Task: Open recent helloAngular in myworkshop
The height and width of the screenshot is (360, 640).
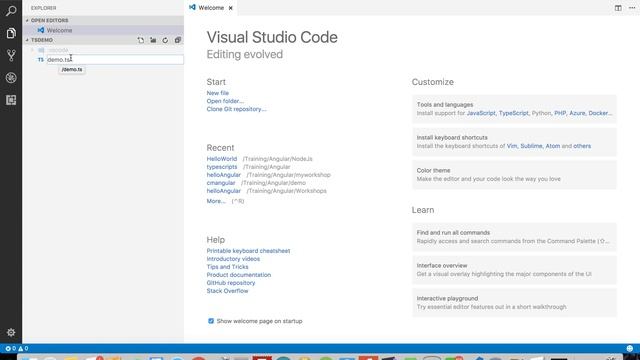Action: tap(224, 175)
